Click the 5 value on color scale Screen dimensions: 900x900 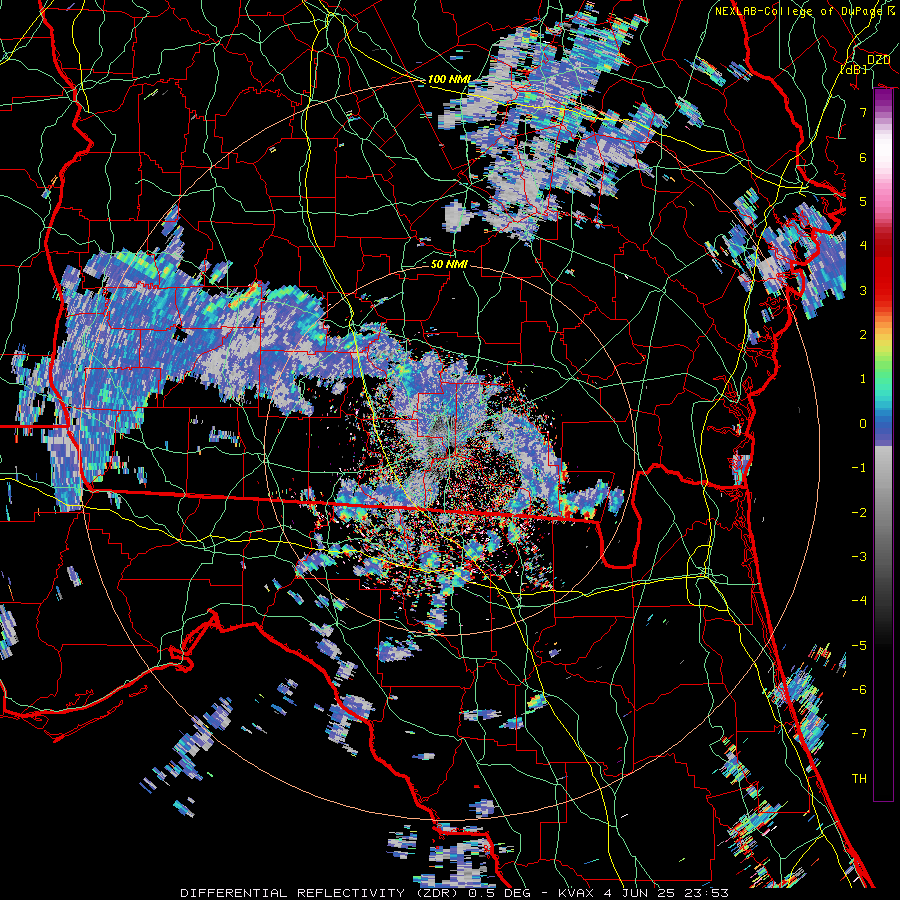coord(863,201)
